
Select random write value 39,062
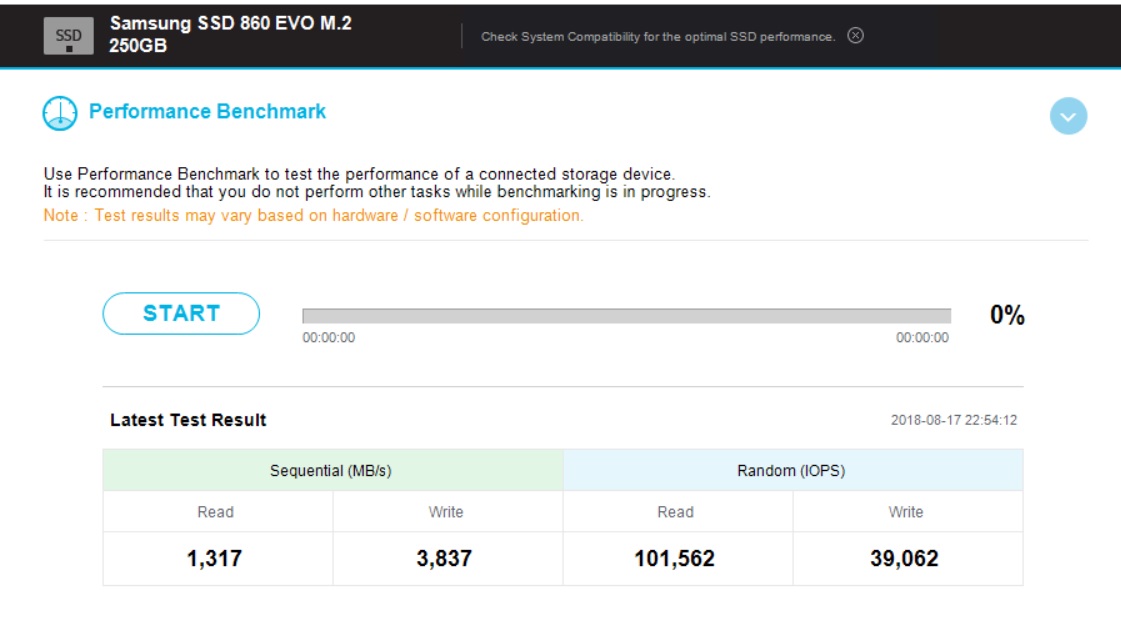(904, 558)
